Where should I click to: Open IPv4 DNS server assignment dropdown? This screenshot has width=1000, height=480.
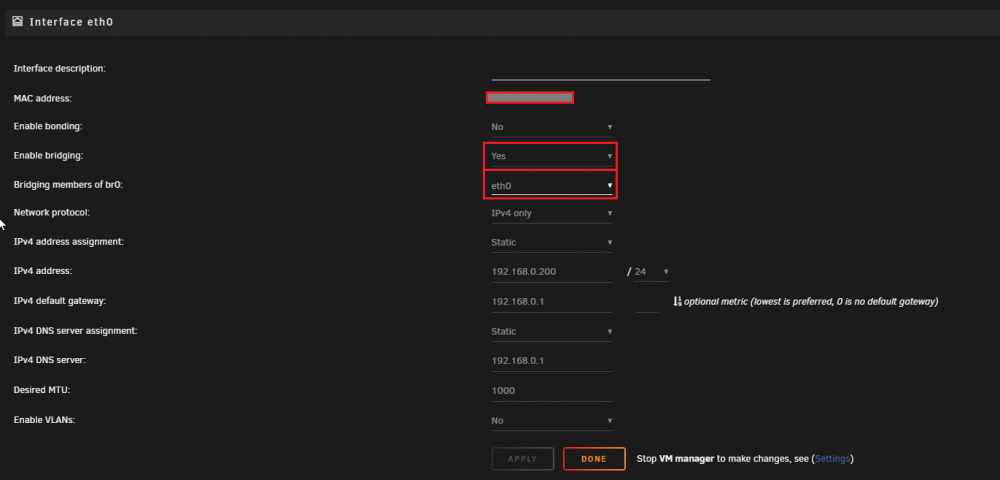tap(552, 331)
